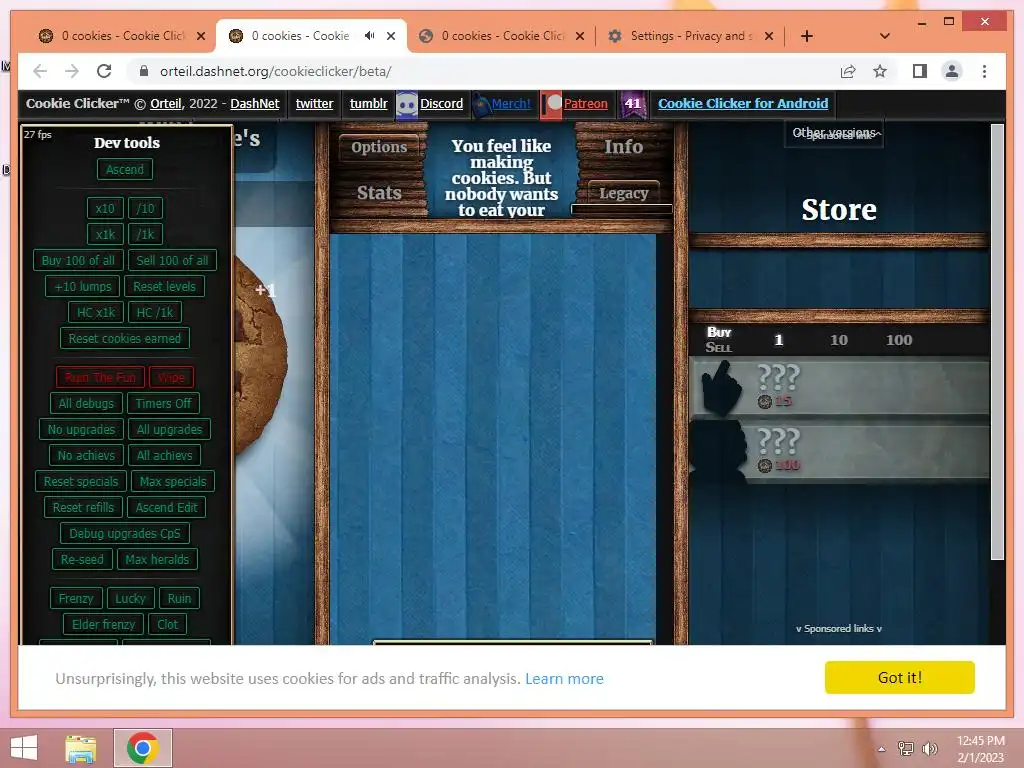
Task: Trigger the Clot effect
Action: (x=167, y=624)
